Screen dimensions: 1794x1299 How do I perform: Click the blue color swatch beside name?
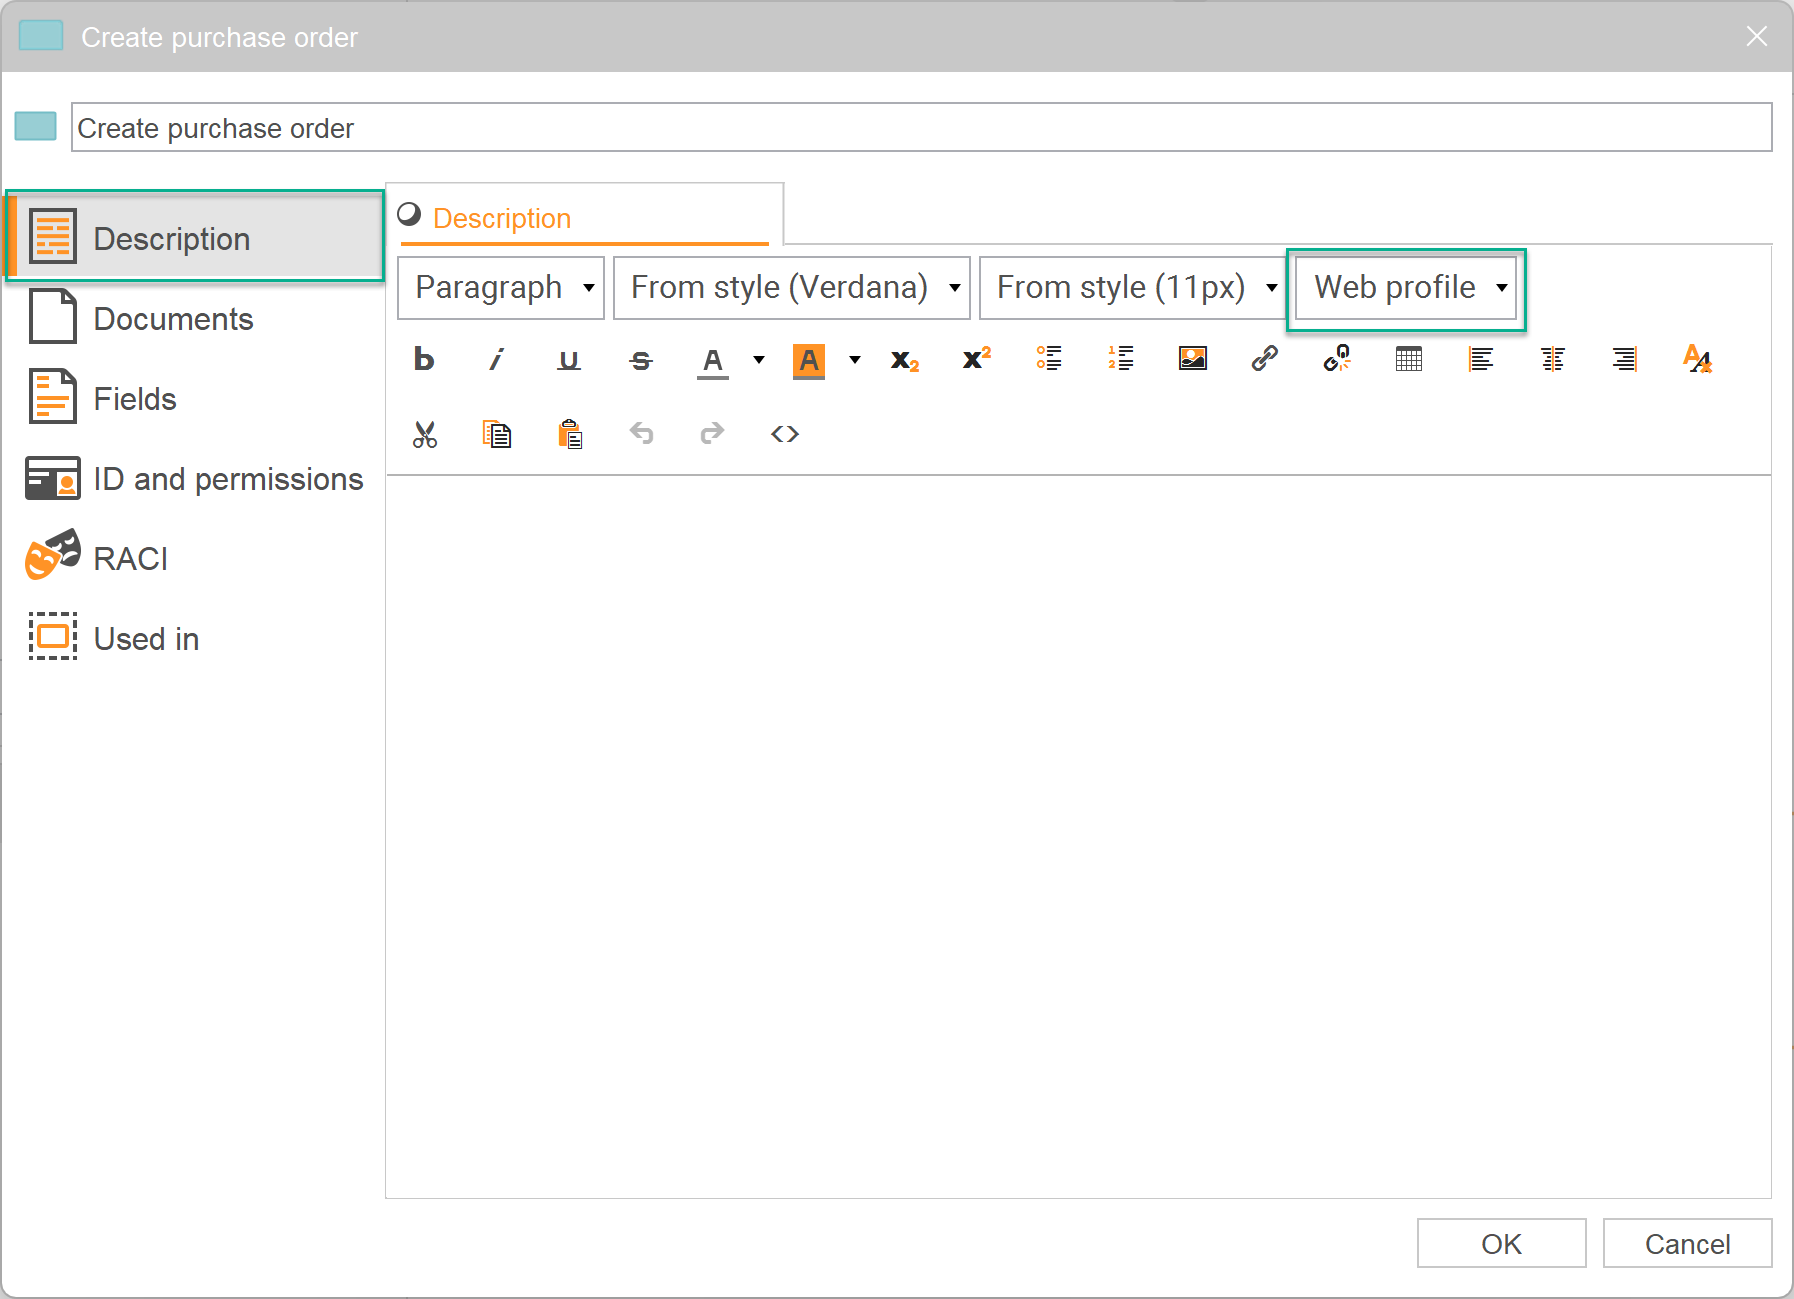pos(36,127)
